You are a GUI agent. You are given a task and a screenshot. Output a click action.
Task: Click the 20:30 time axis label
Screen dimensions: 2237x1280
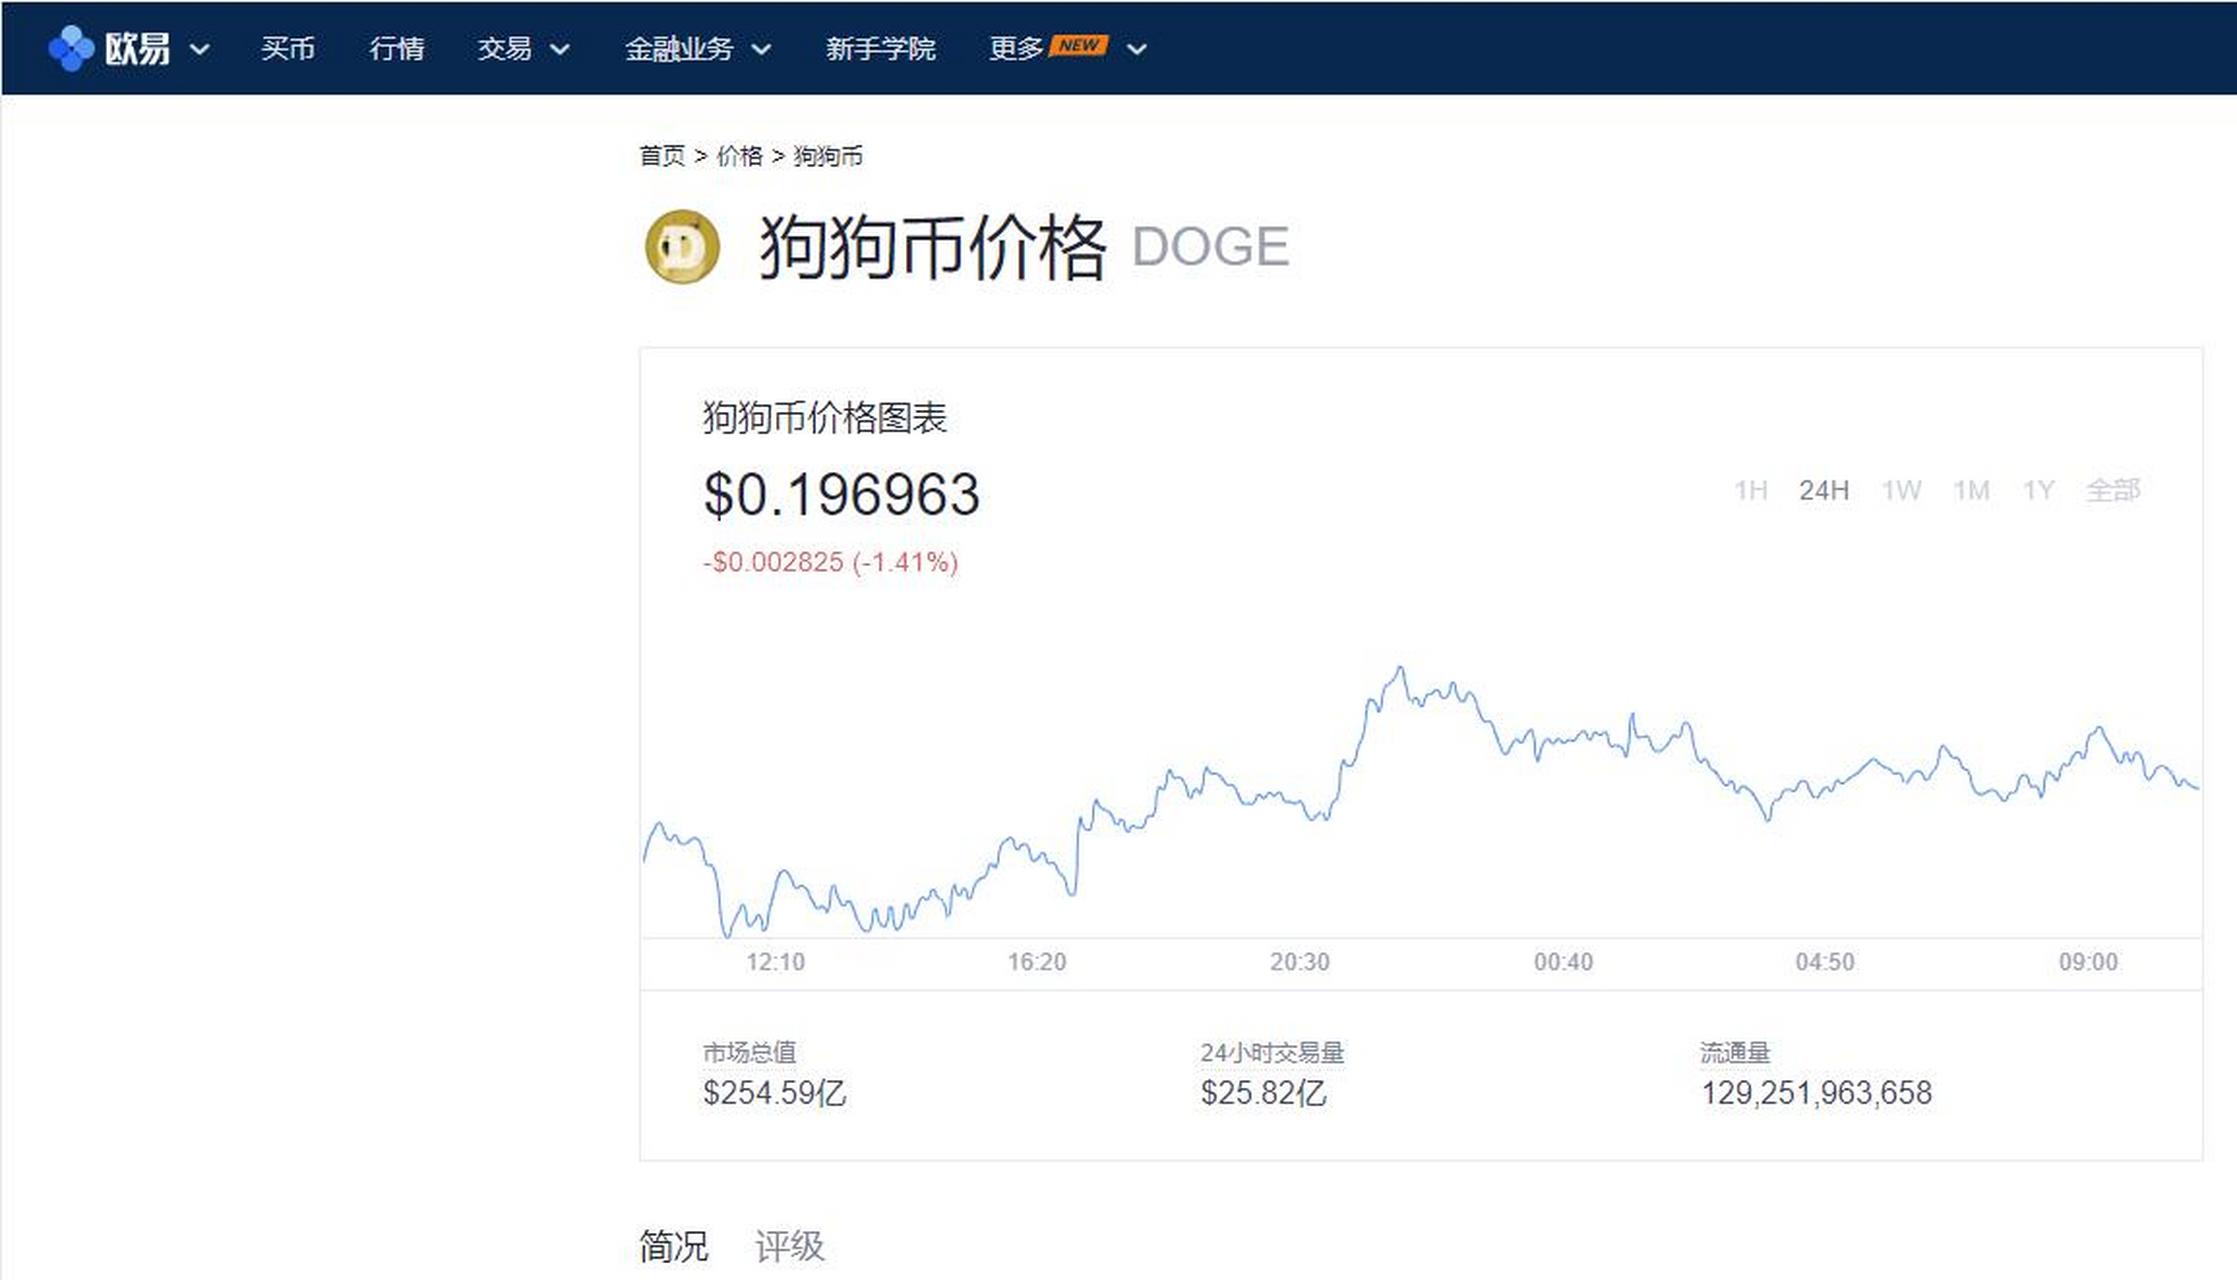click(x=1300, y=962)
